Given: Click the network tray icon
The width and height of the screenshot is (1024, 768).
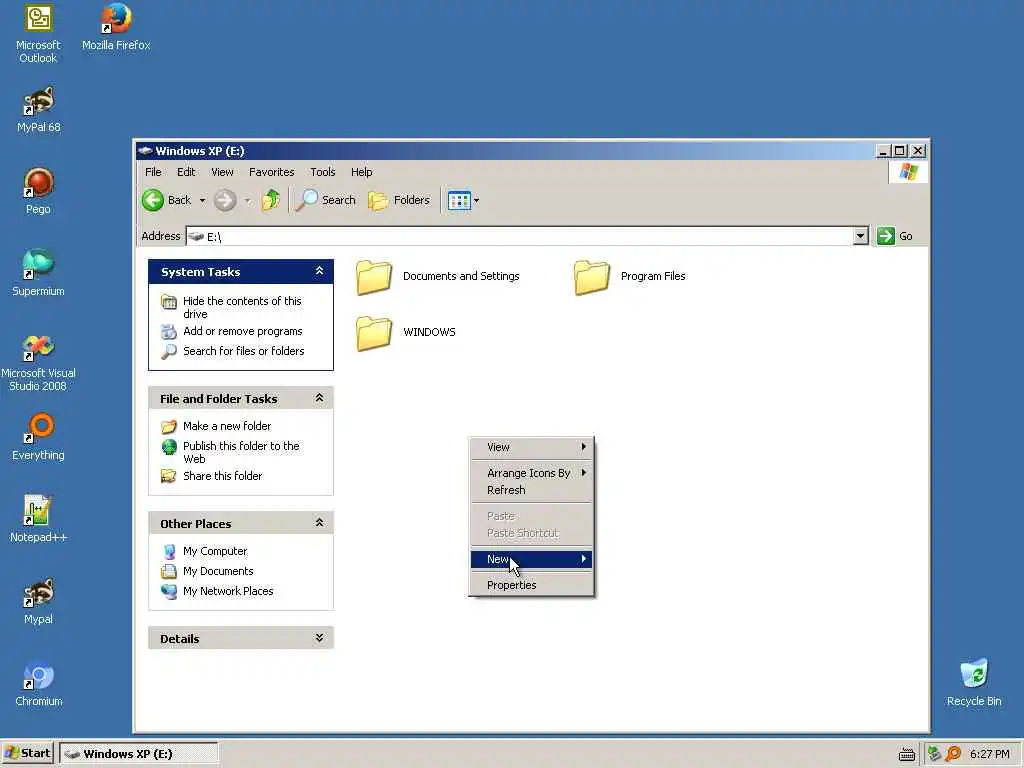Looking at the screenshot, I should 934,754.
